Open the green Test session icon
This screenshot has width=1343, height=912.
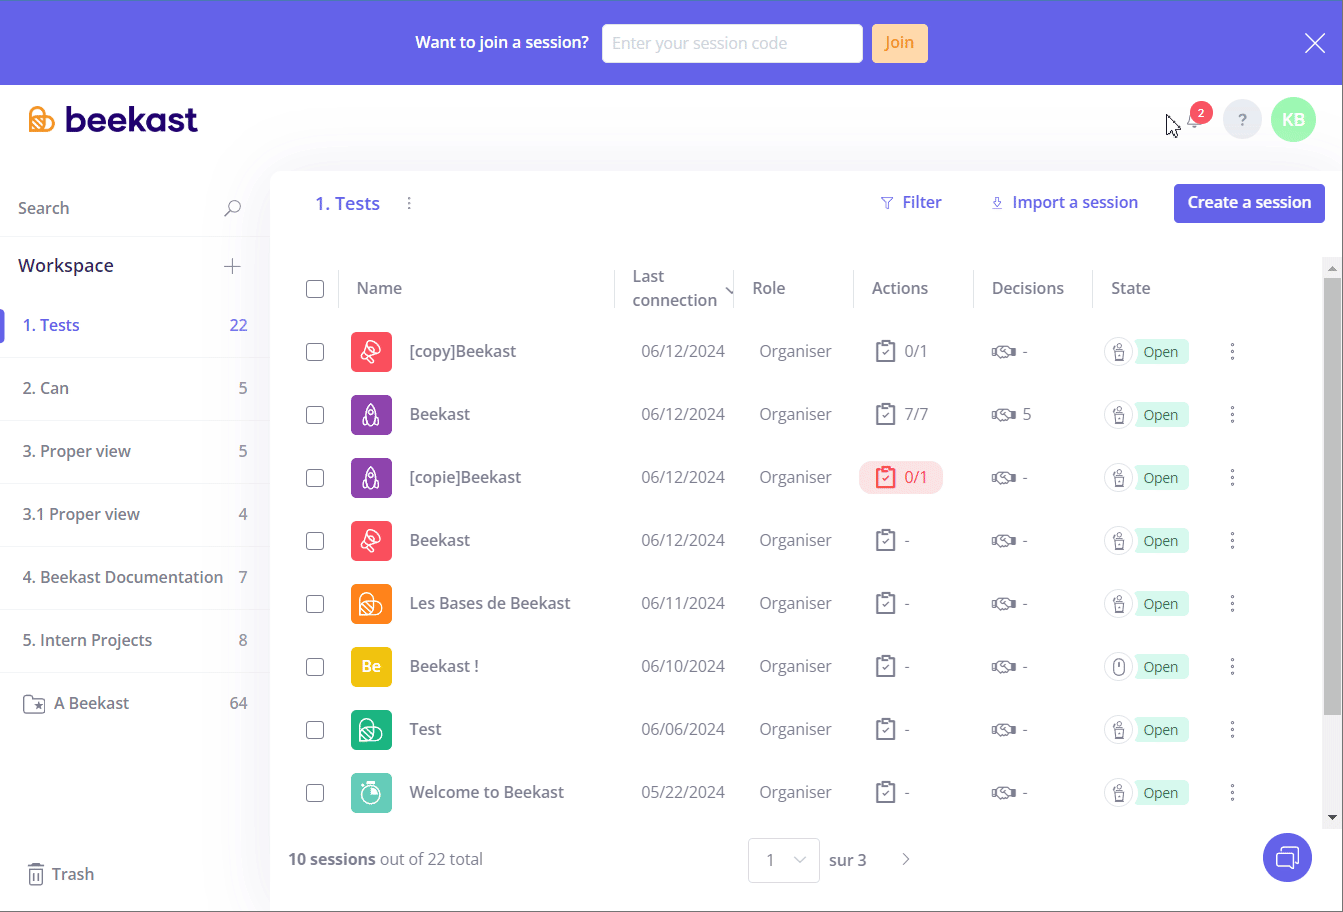coord(371,730)
